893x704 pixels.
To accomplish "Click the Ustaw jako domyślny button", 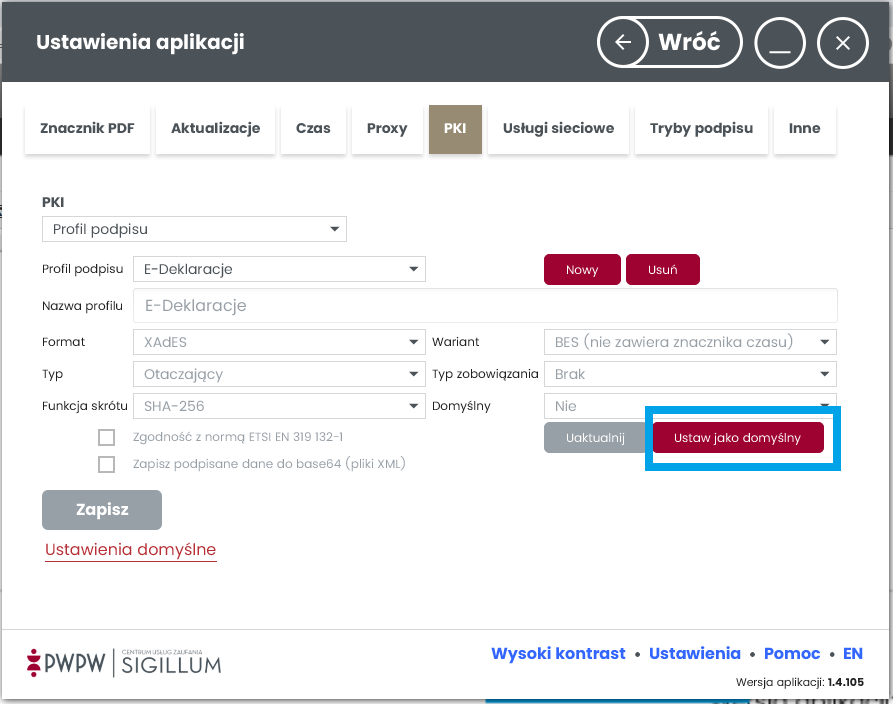I will 738,438.
